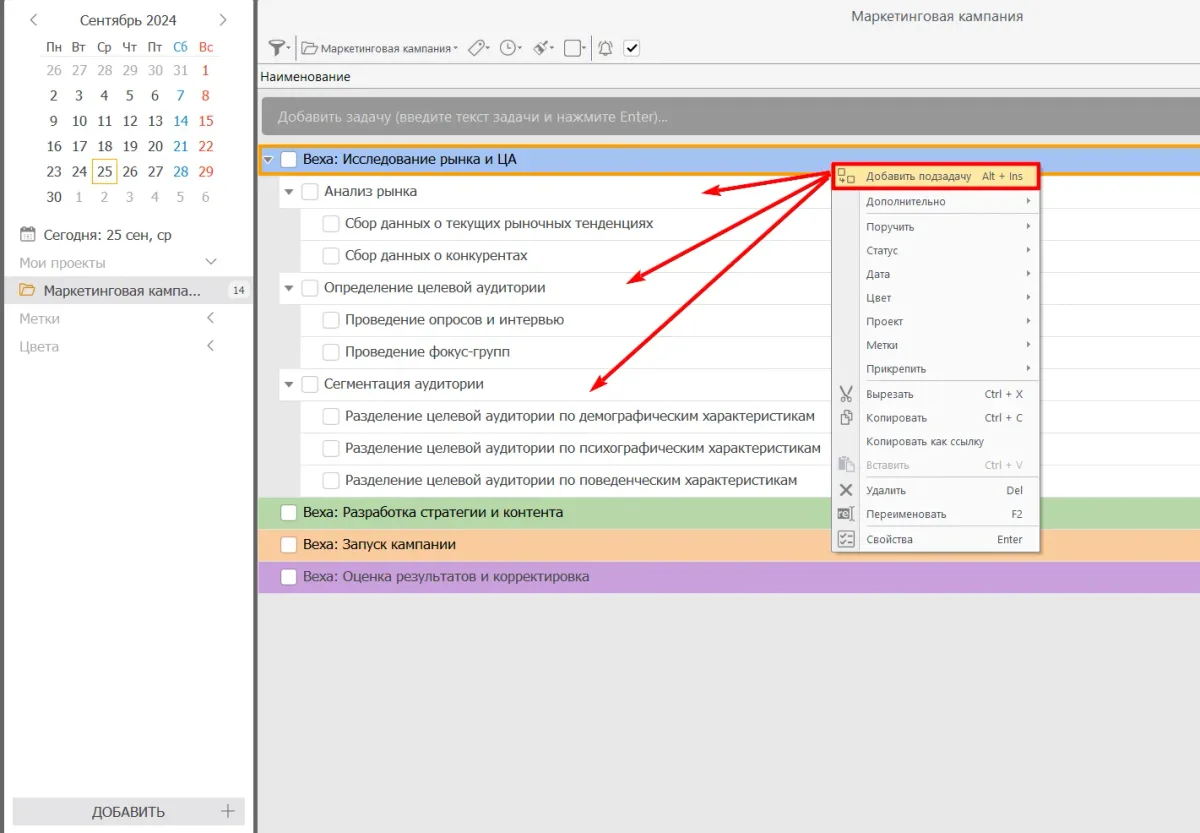Click the tag labels toolbar icon
This screenshot has height=833, width=1200.
click(477, 48)
